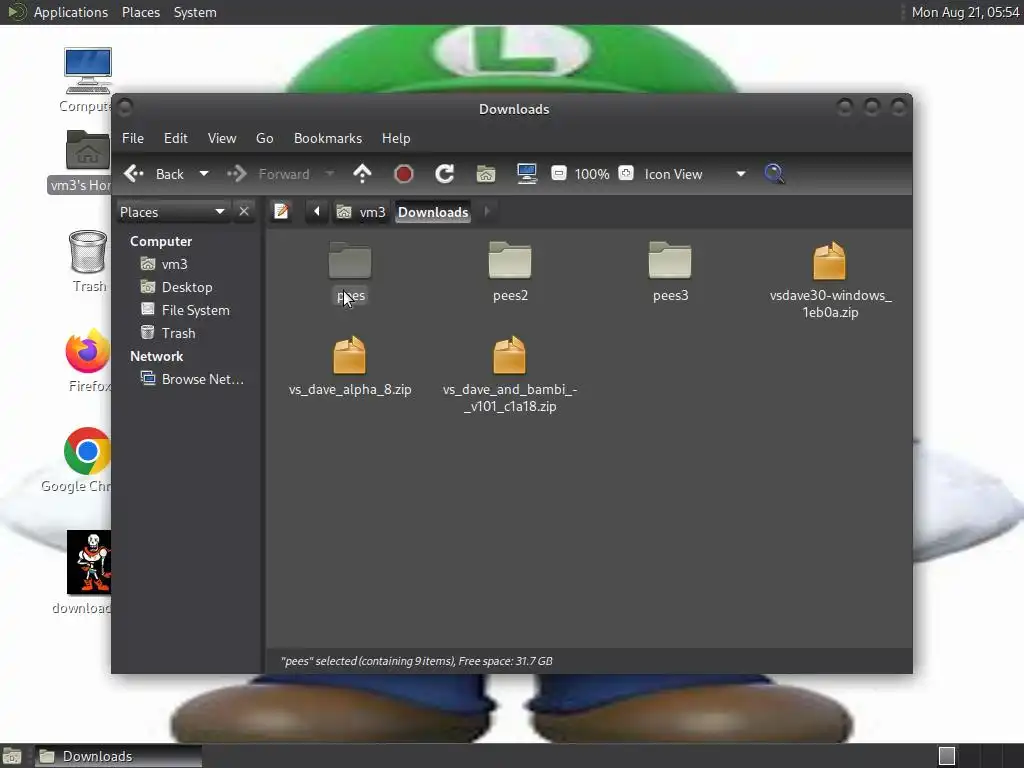The width and height of the screenshot is (1024, 768).
Task: Open the Bookmarks menu
Action: (328, 138)
